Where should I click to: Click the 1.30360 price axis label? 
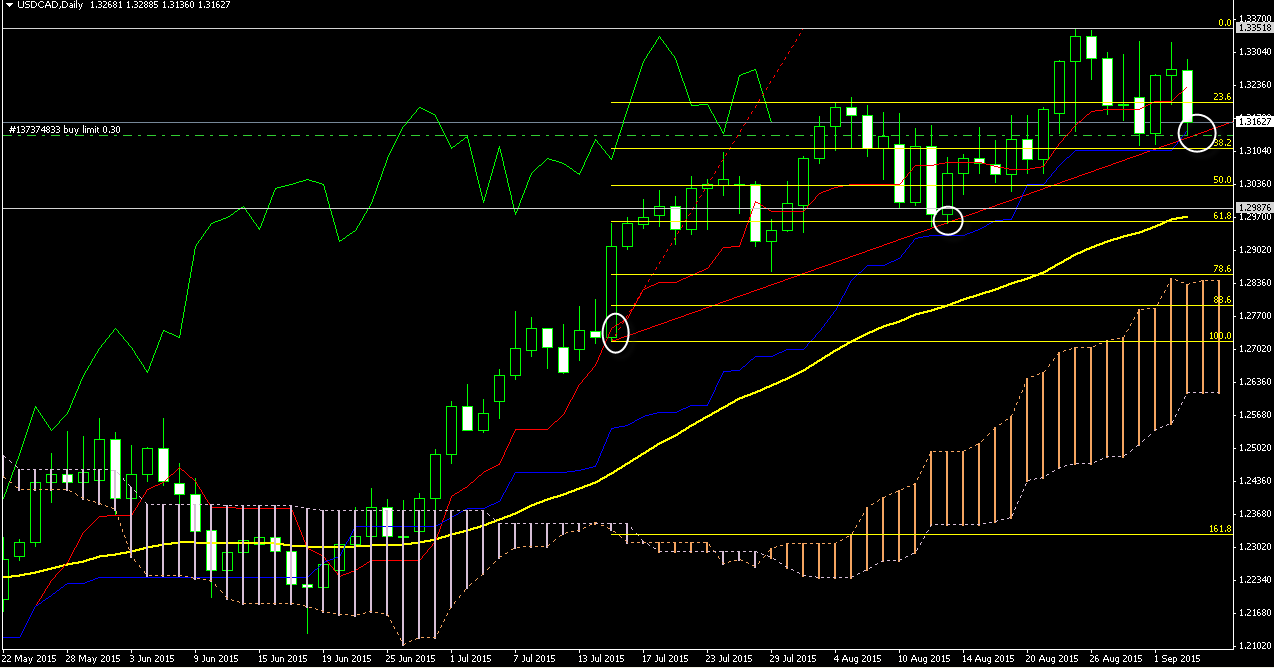tap(1254, 183)
